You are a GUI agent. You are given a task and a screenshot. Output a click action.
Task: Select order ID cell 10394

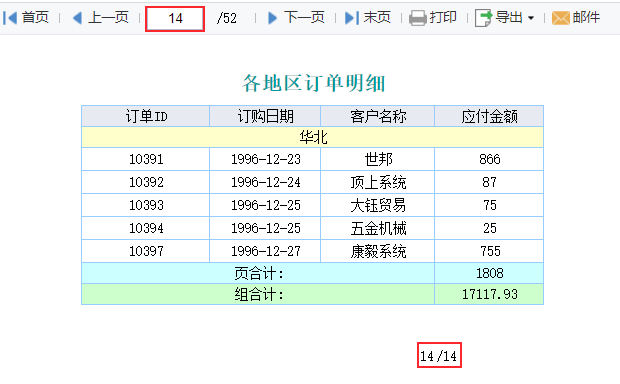click(x=146, y=228)
